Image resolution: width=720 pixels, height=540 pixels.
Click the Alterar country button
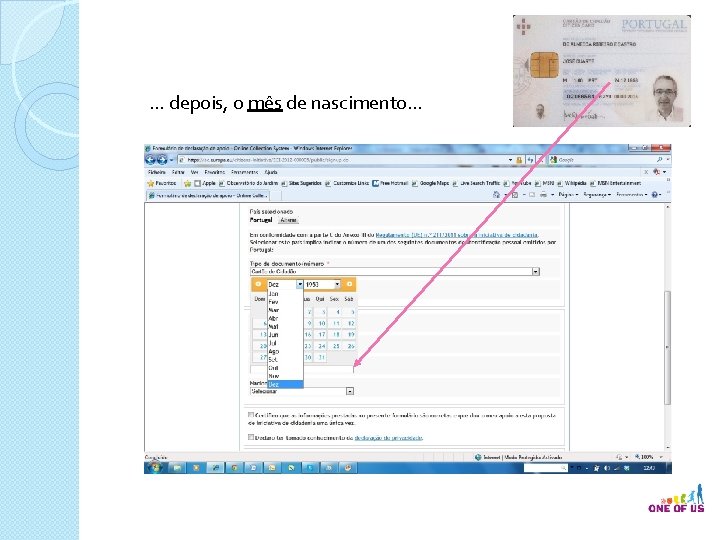click(288, 220)
